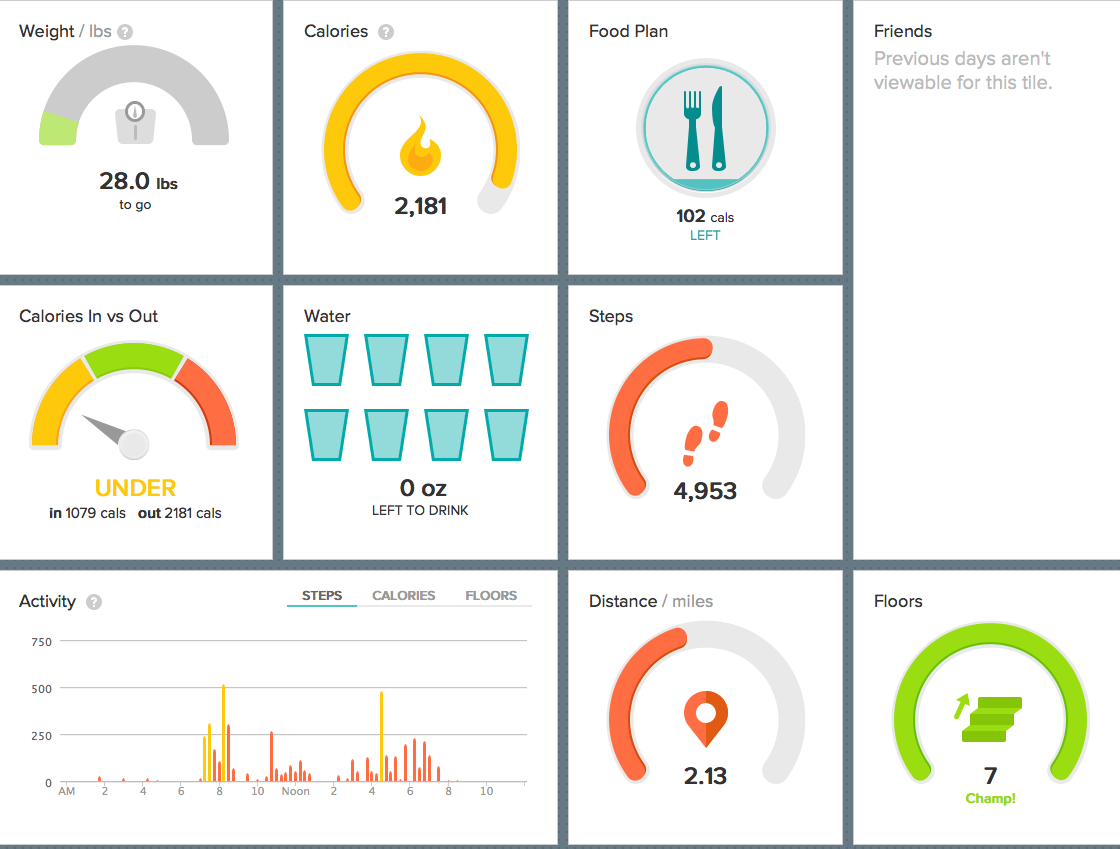Click the footprints icon in Steps tile
The height and width of the screenshot is (849, 1120).
click(705, 433)
